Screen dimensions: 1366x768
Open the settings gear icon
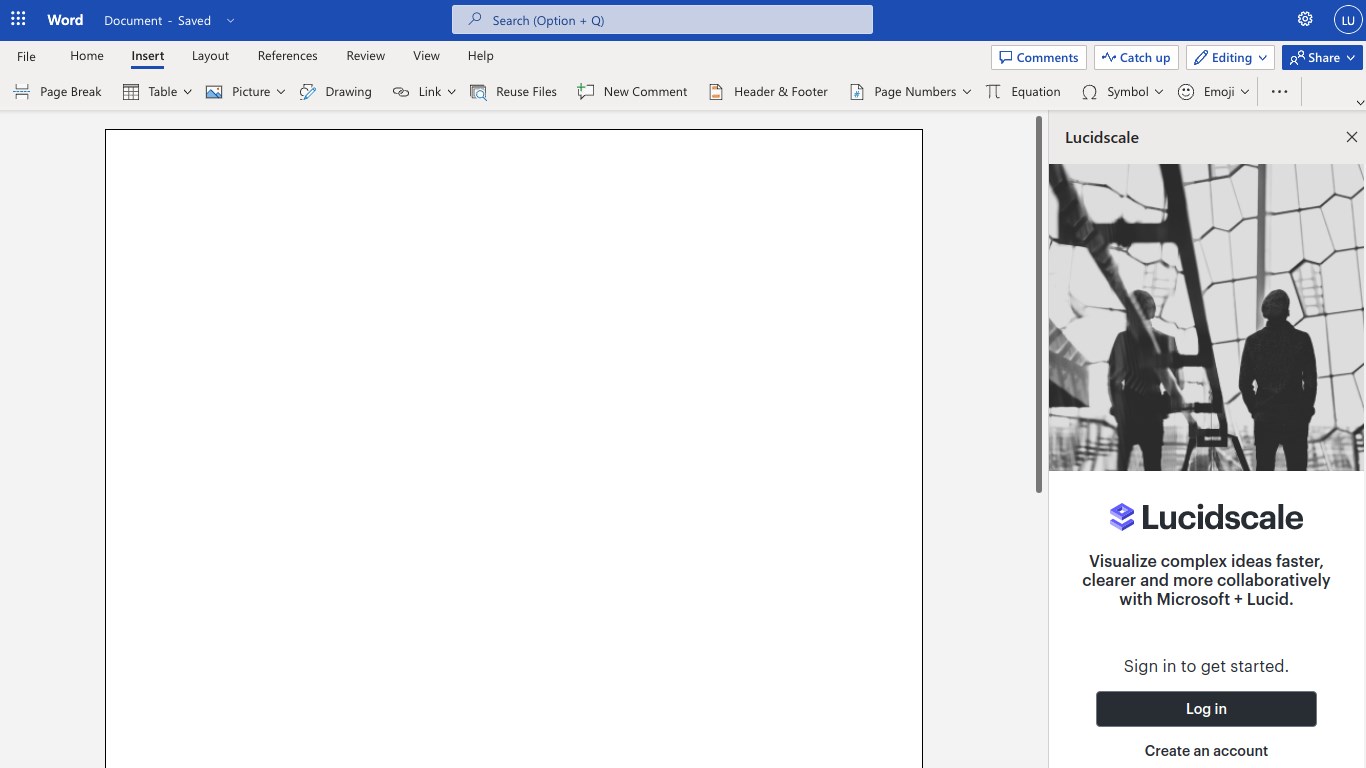tap(1305, 19)
